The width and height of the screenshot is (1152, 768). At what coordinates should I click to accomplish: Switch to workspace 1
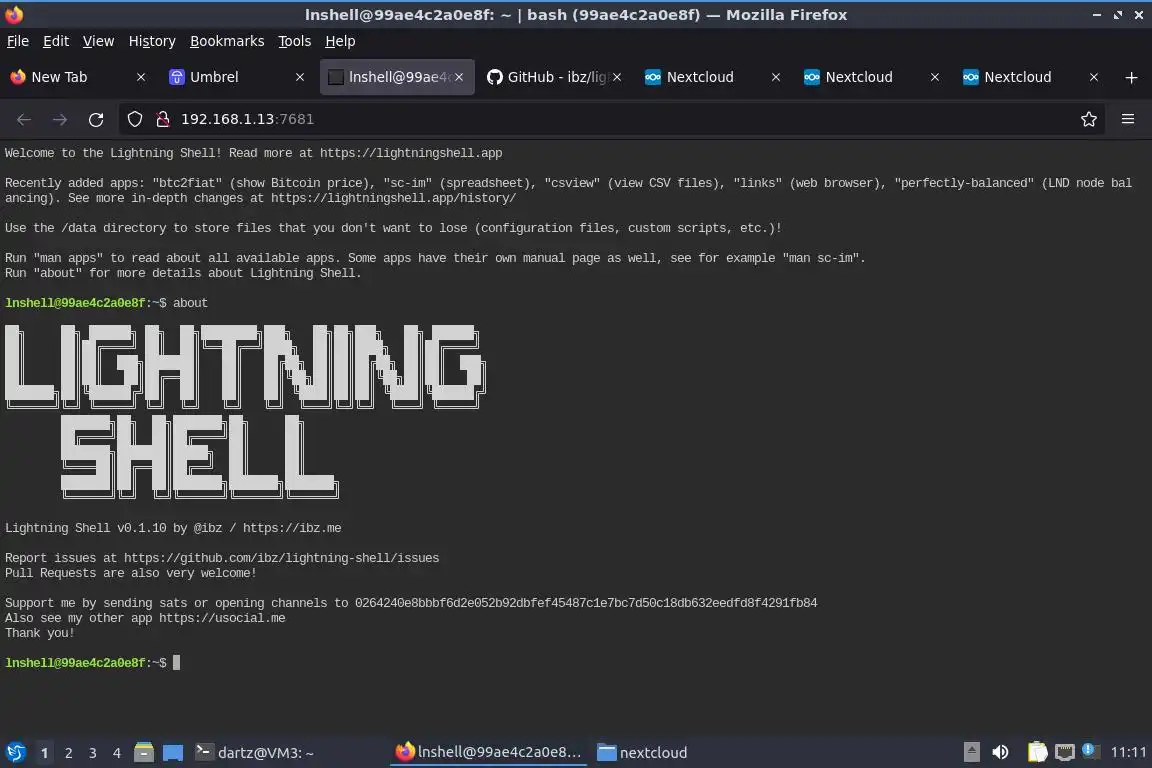(44, 753)
